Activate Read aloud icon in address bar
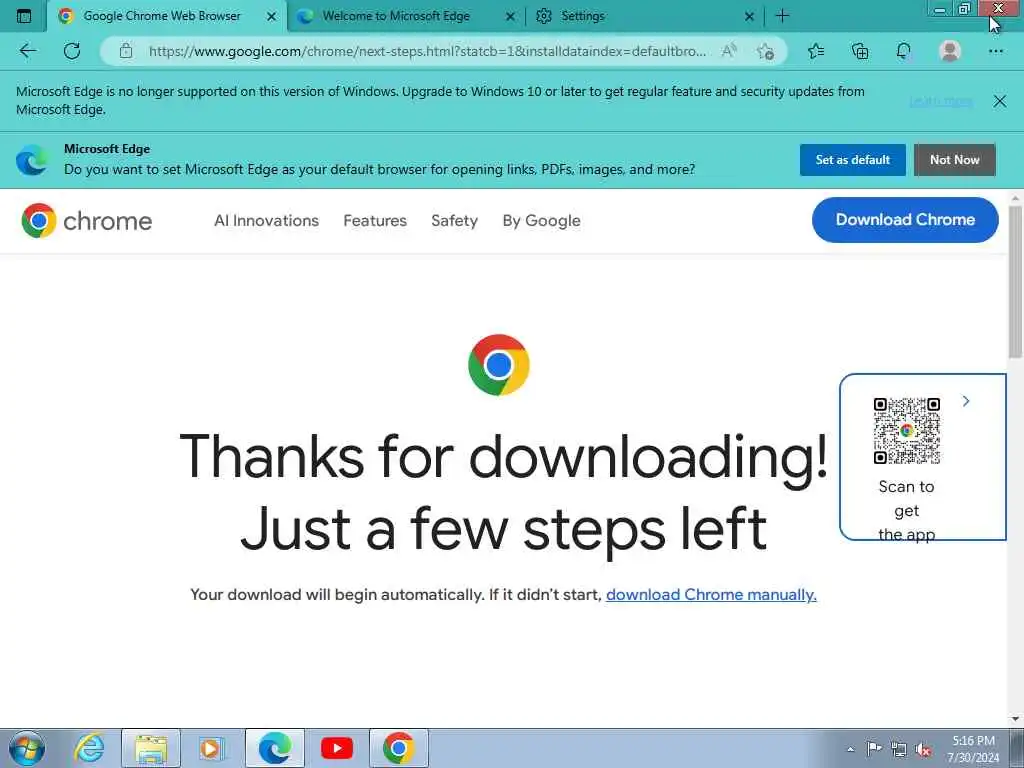 pyautogui.click(x=729, y=50)
